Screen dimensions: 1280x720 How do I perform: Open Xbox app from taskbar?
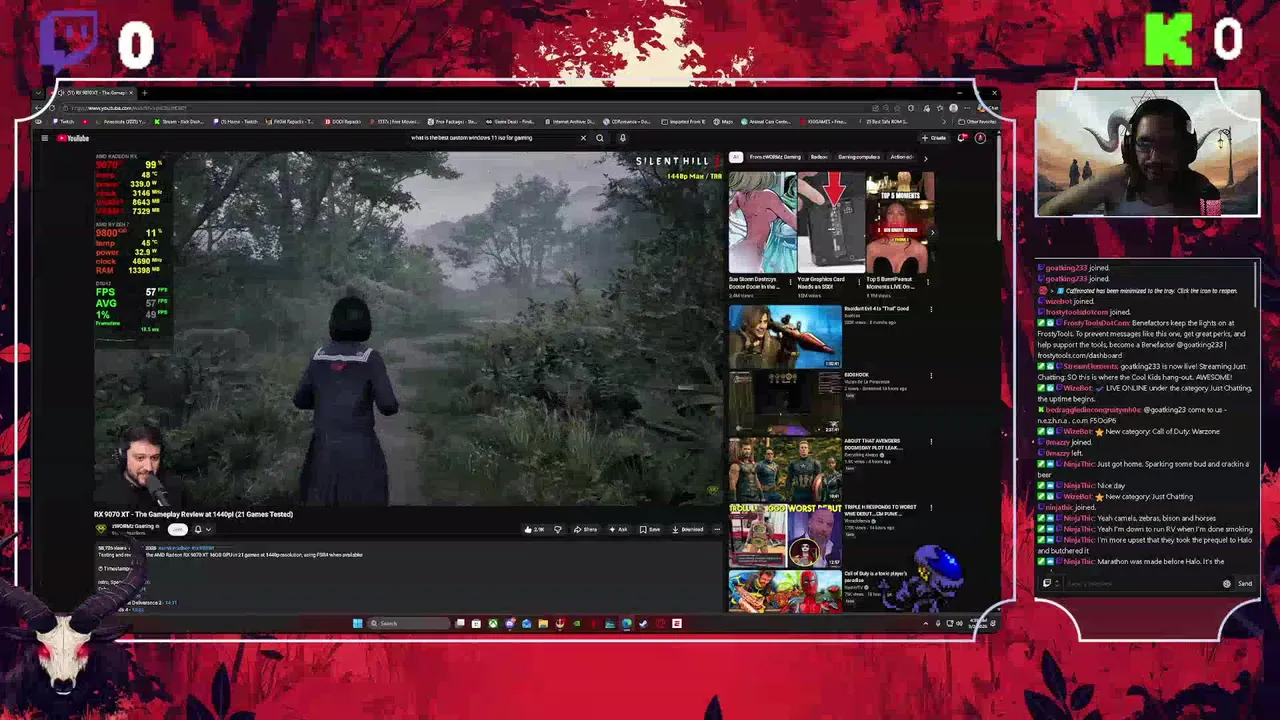pyautogui.click(x=493, y=624)
